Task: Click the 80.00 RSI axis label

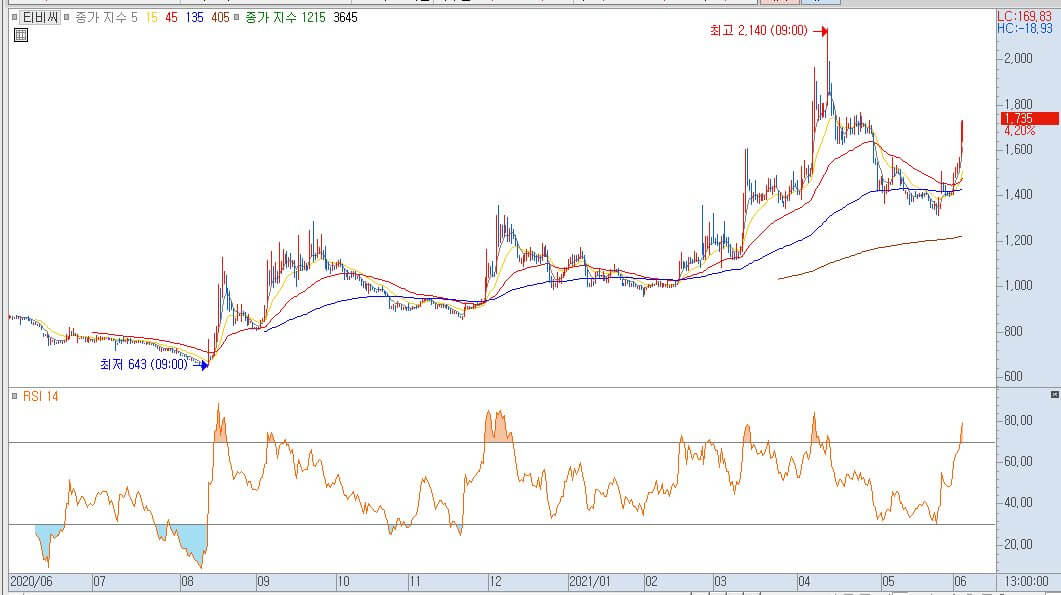Action: point(1018,420)
